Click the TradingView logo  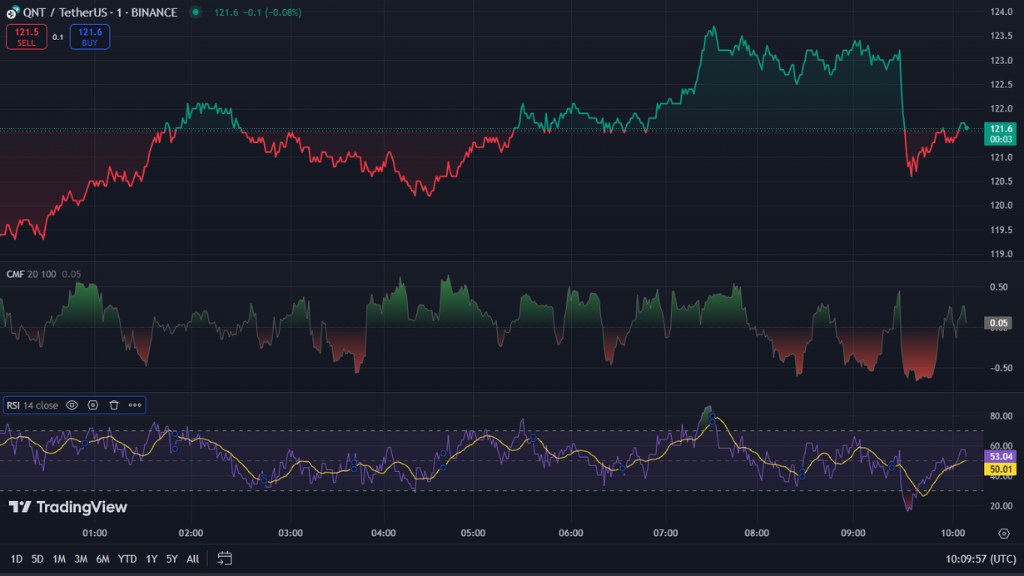click(x=68, y=507)
